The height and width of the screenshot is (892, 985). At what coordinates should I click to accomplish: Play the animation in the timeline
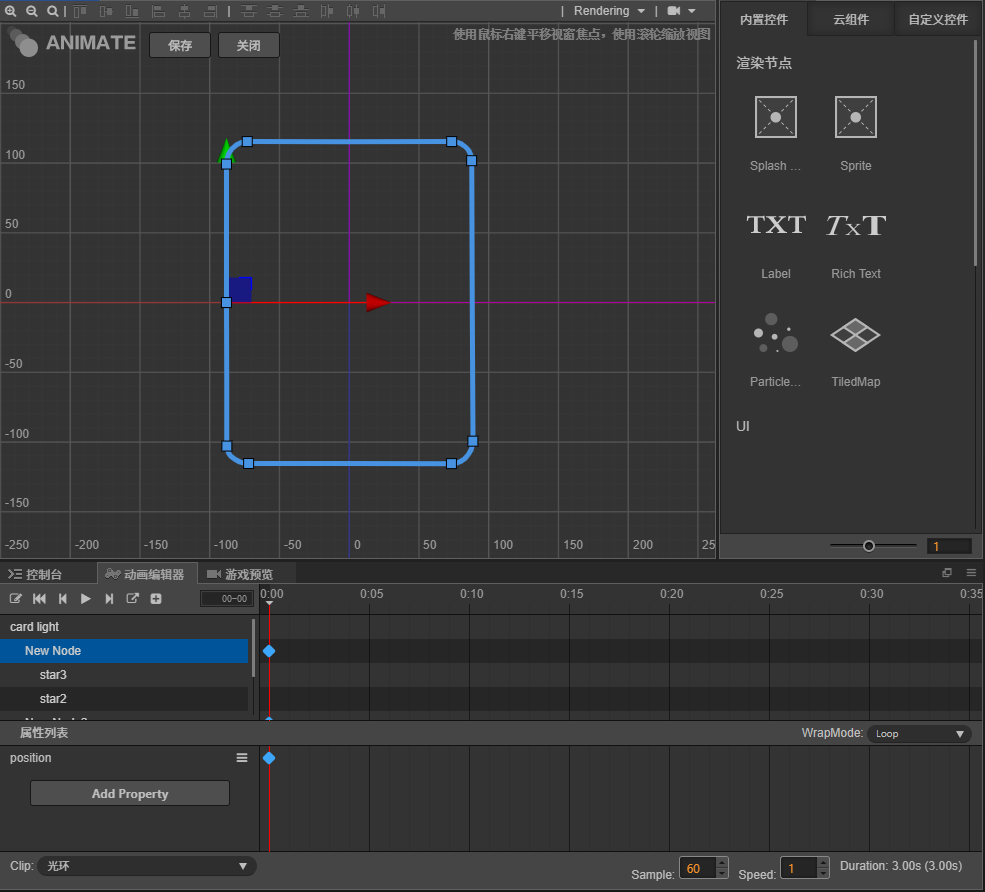click(86, 598)
